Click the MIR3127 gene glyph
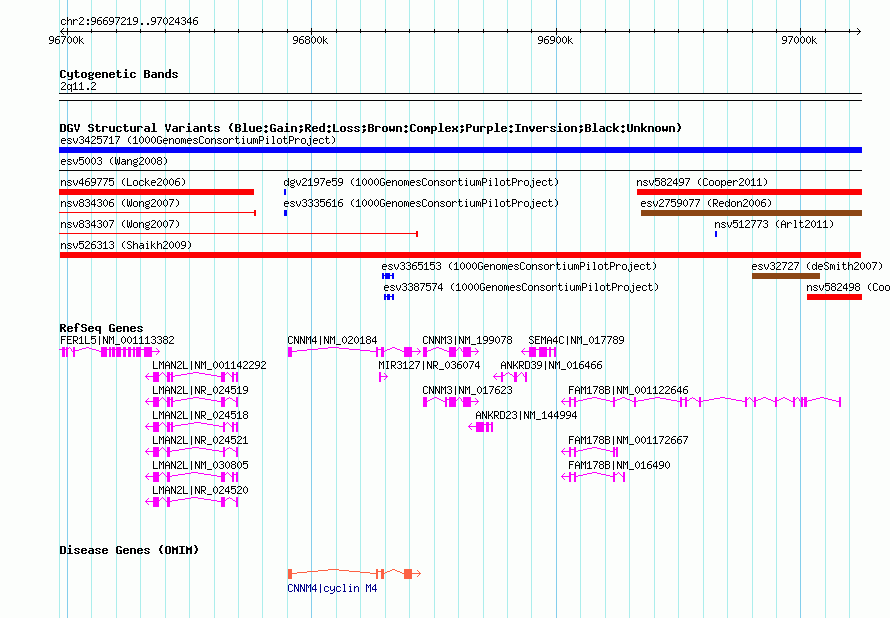The height and width of the screenshot is (618, 890). click(383, 377)
